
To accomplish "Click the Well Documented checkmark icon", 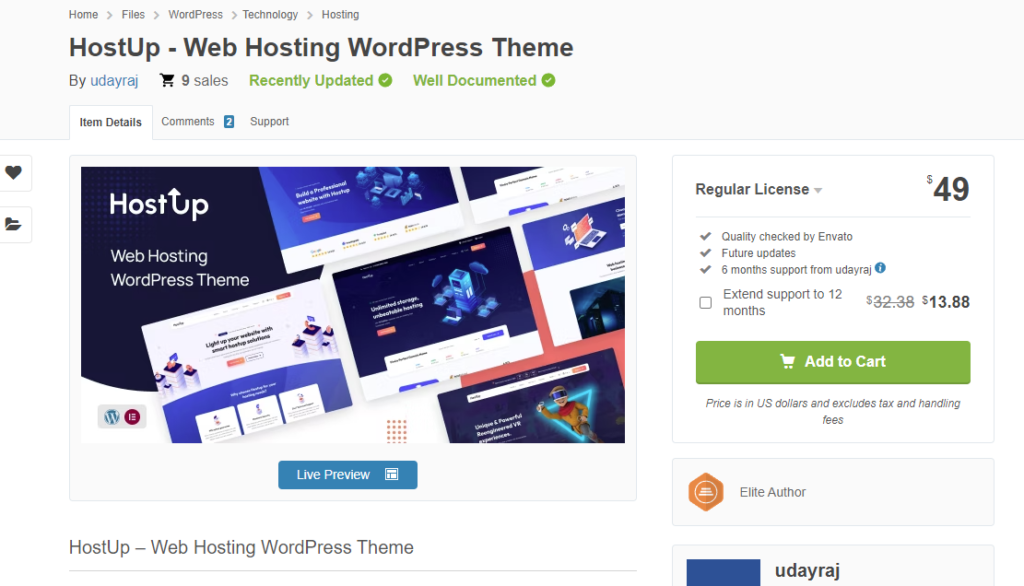I will tap(548, 80).
